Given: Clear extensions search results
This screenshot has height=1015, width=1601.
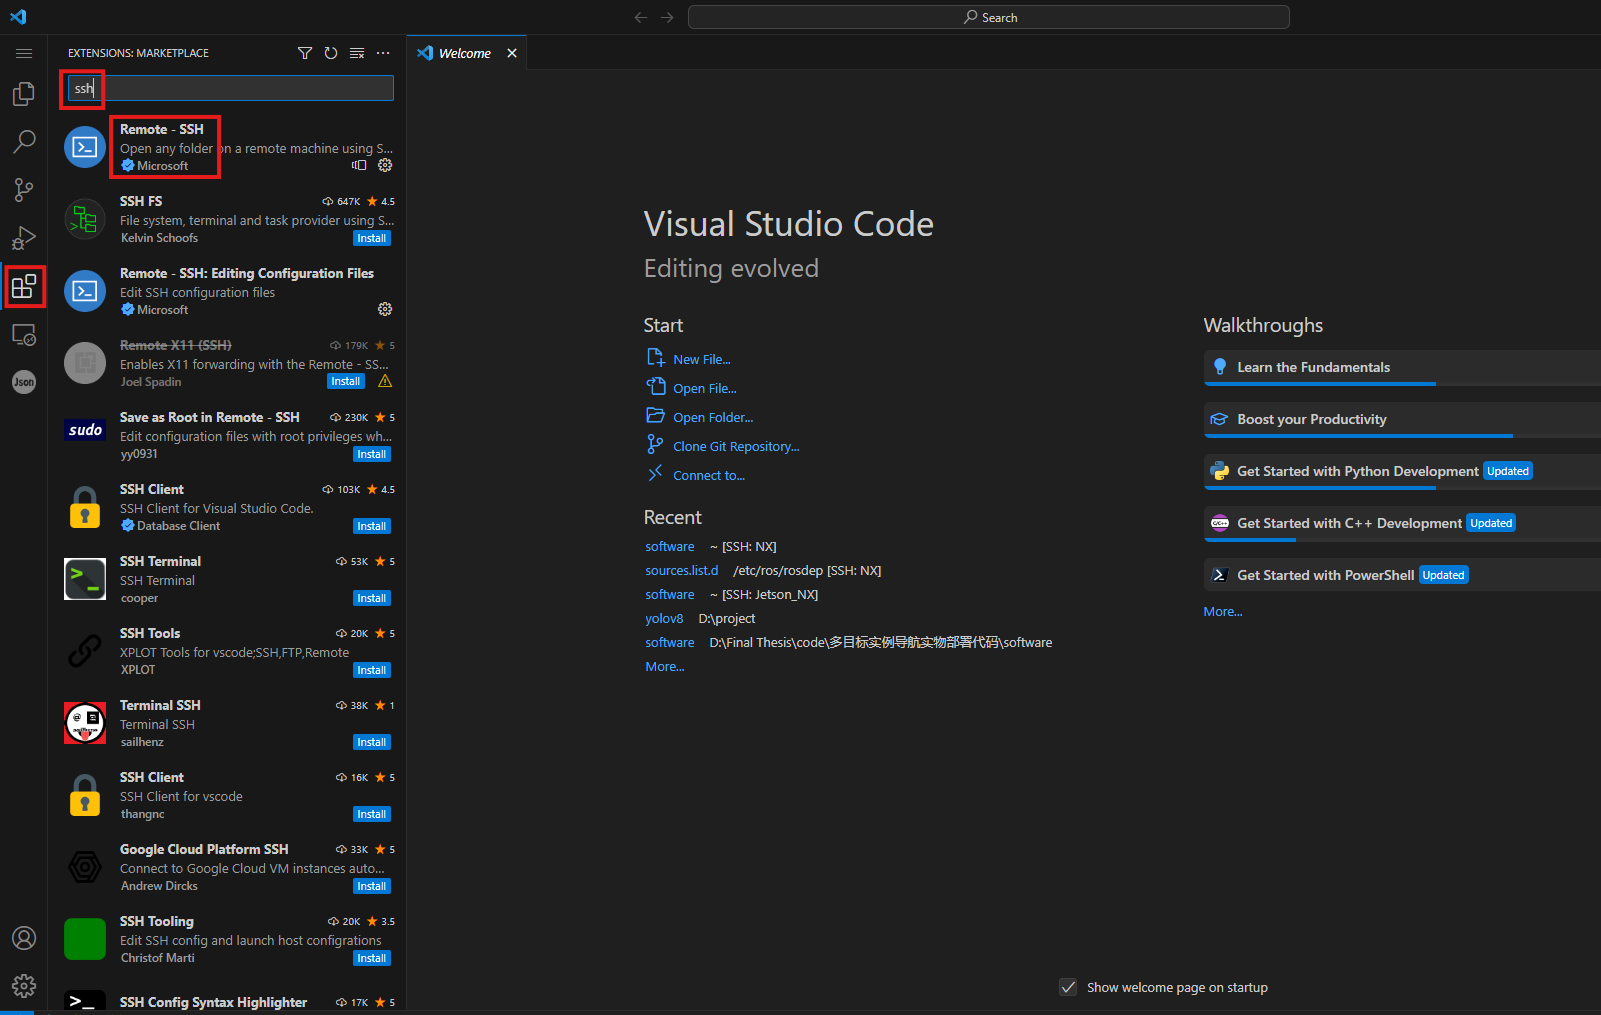Looking at the screenshot, I should 357,53.
